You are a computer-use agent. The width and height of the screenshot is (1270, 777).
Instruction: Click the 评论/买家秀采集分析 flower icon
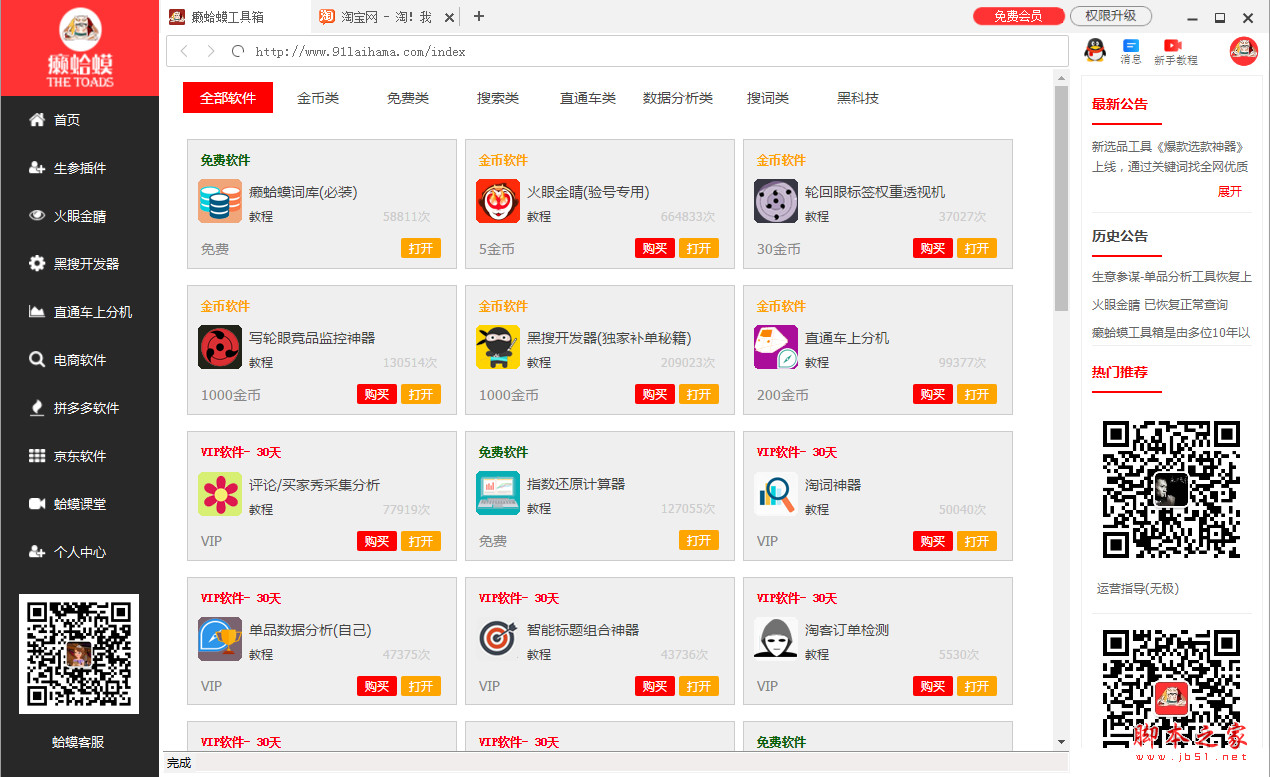tap(220, 493)
